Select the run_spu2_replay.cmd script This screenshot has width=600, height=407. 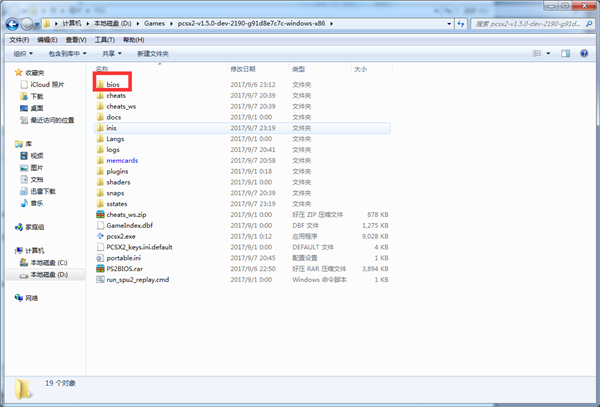click(133, 280)
